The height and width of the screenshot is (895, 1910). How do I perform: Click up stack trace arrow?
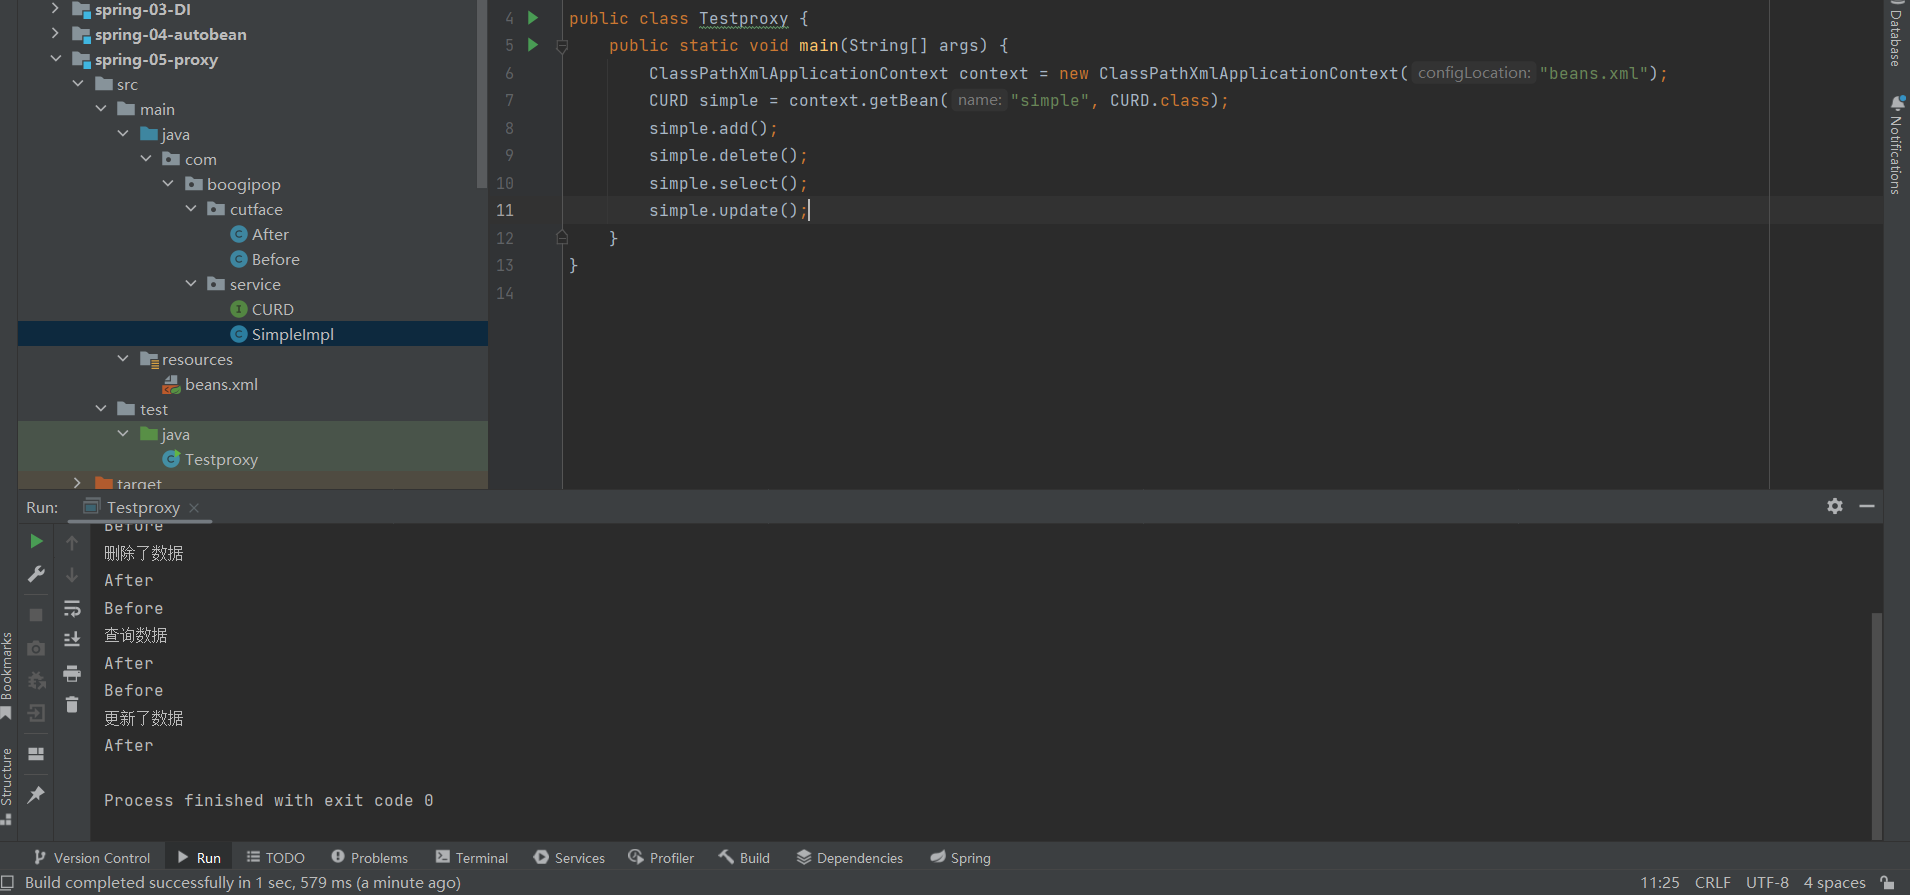72,542
